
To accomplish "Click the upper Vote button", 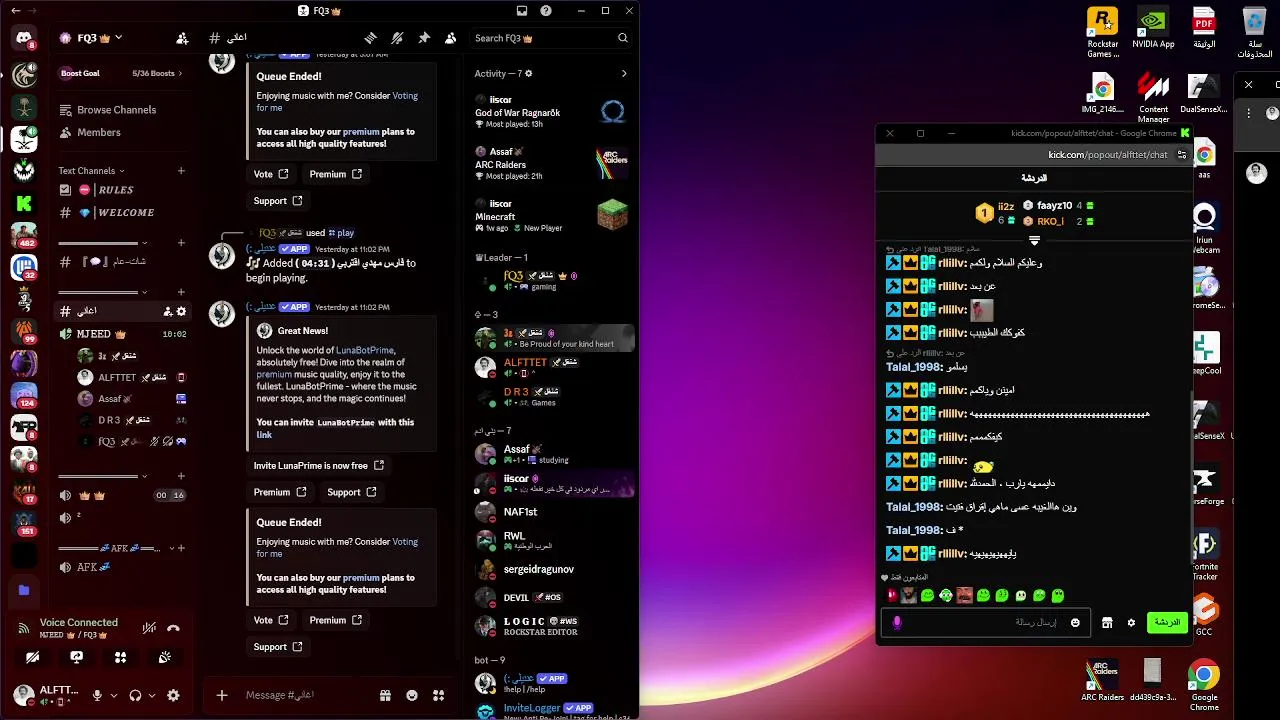I will 271,174.
